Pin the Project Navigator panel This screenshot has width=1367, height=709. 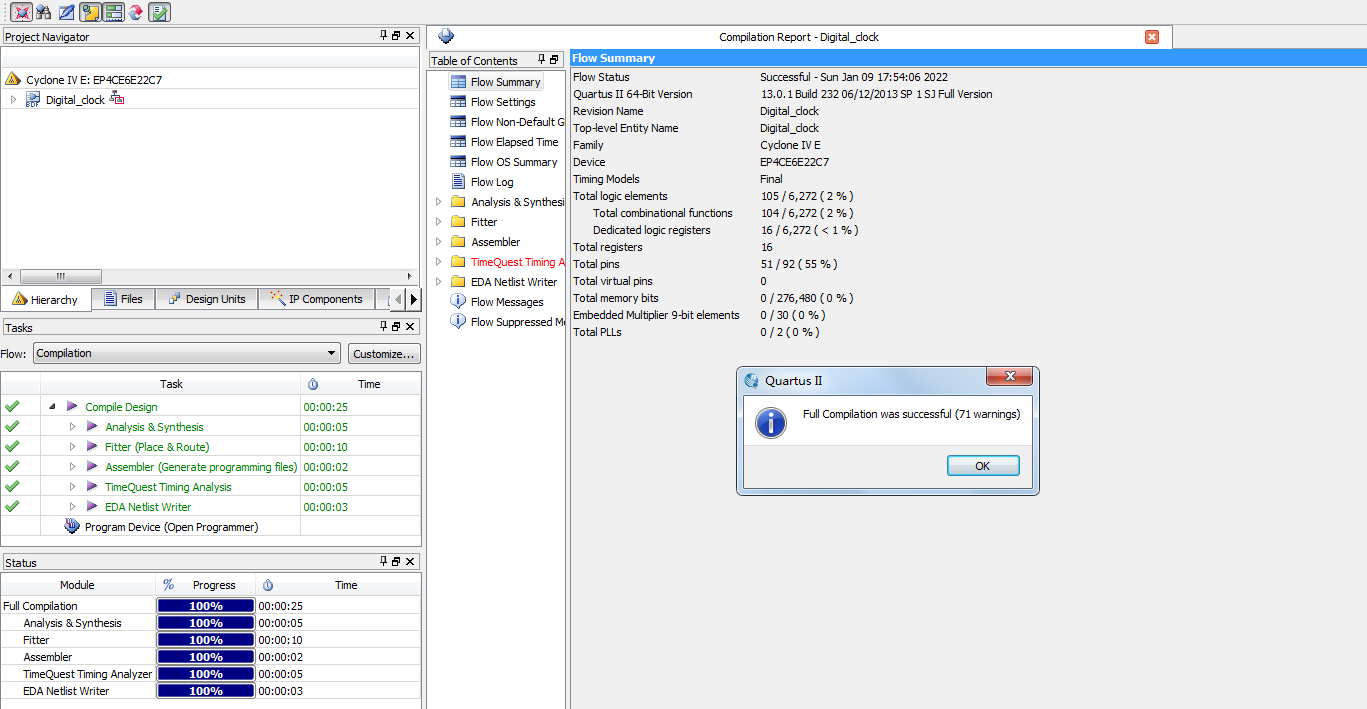tap(383, 36)
